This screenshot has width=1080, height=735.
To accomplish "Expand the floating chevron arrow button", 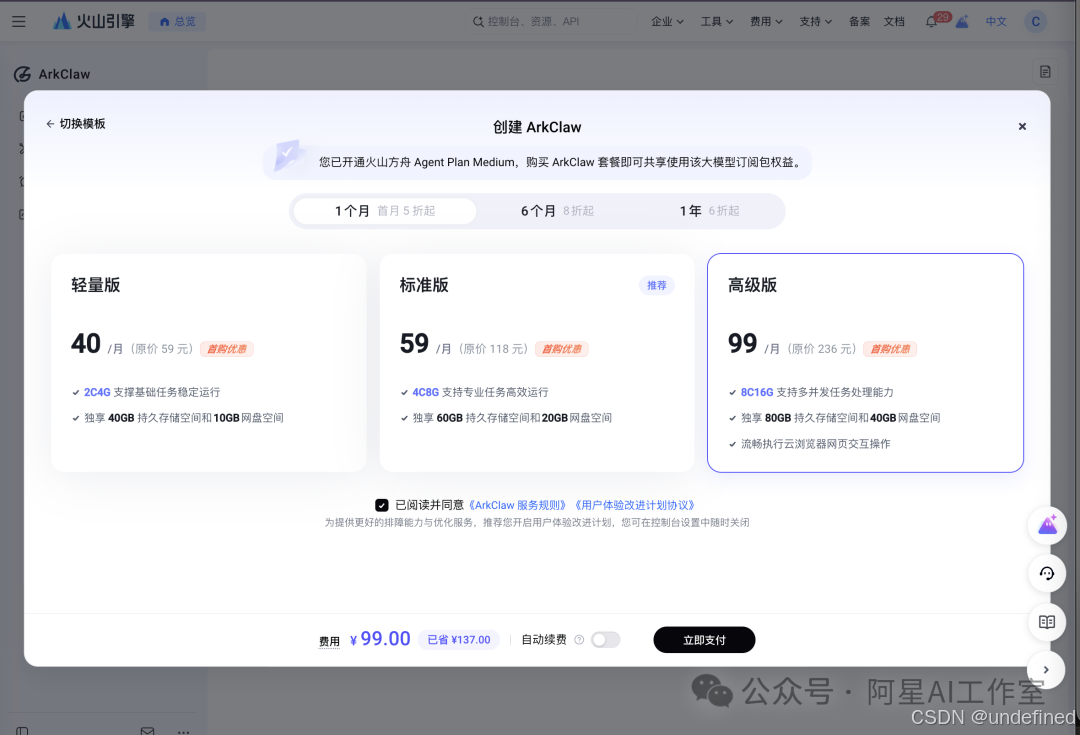I will 1046,670.
